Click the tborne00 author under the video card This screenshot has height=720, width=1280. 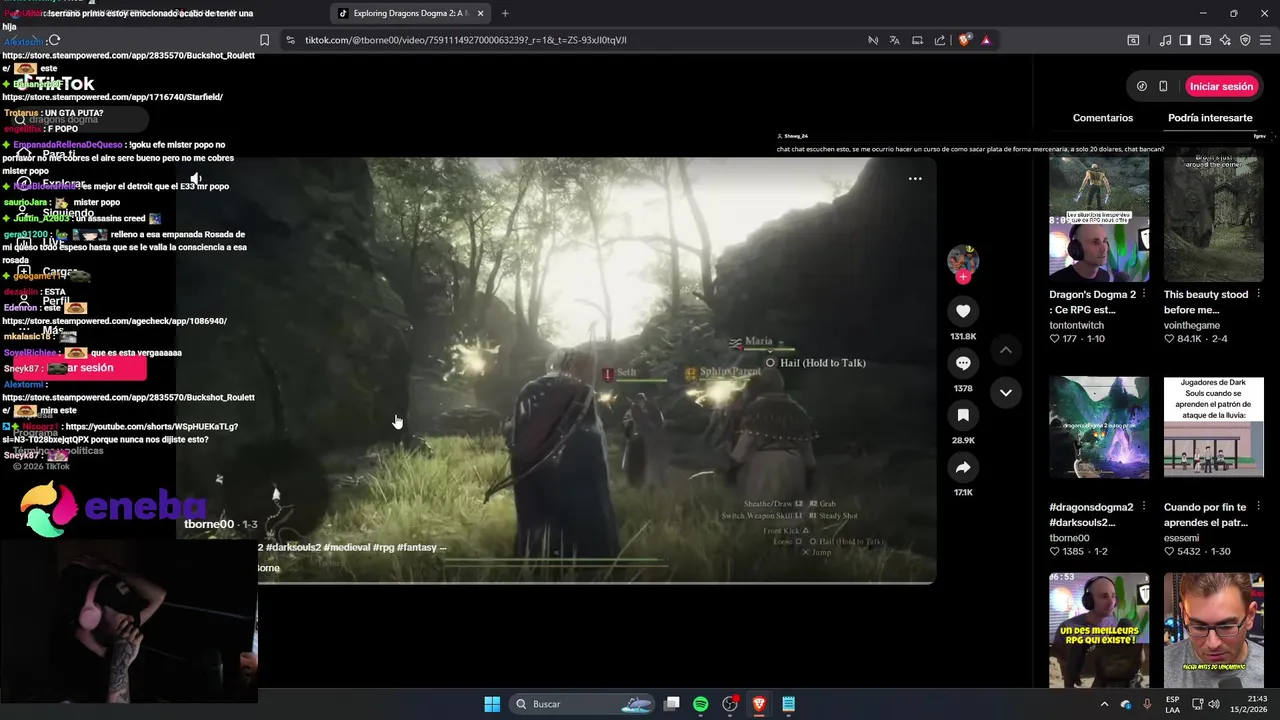pos(1069,538)
